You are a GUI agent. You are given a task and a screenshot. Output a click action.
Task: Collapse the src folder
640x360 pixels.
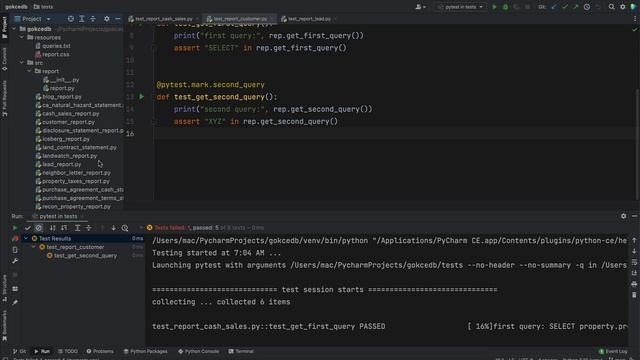tap(22, 62)
